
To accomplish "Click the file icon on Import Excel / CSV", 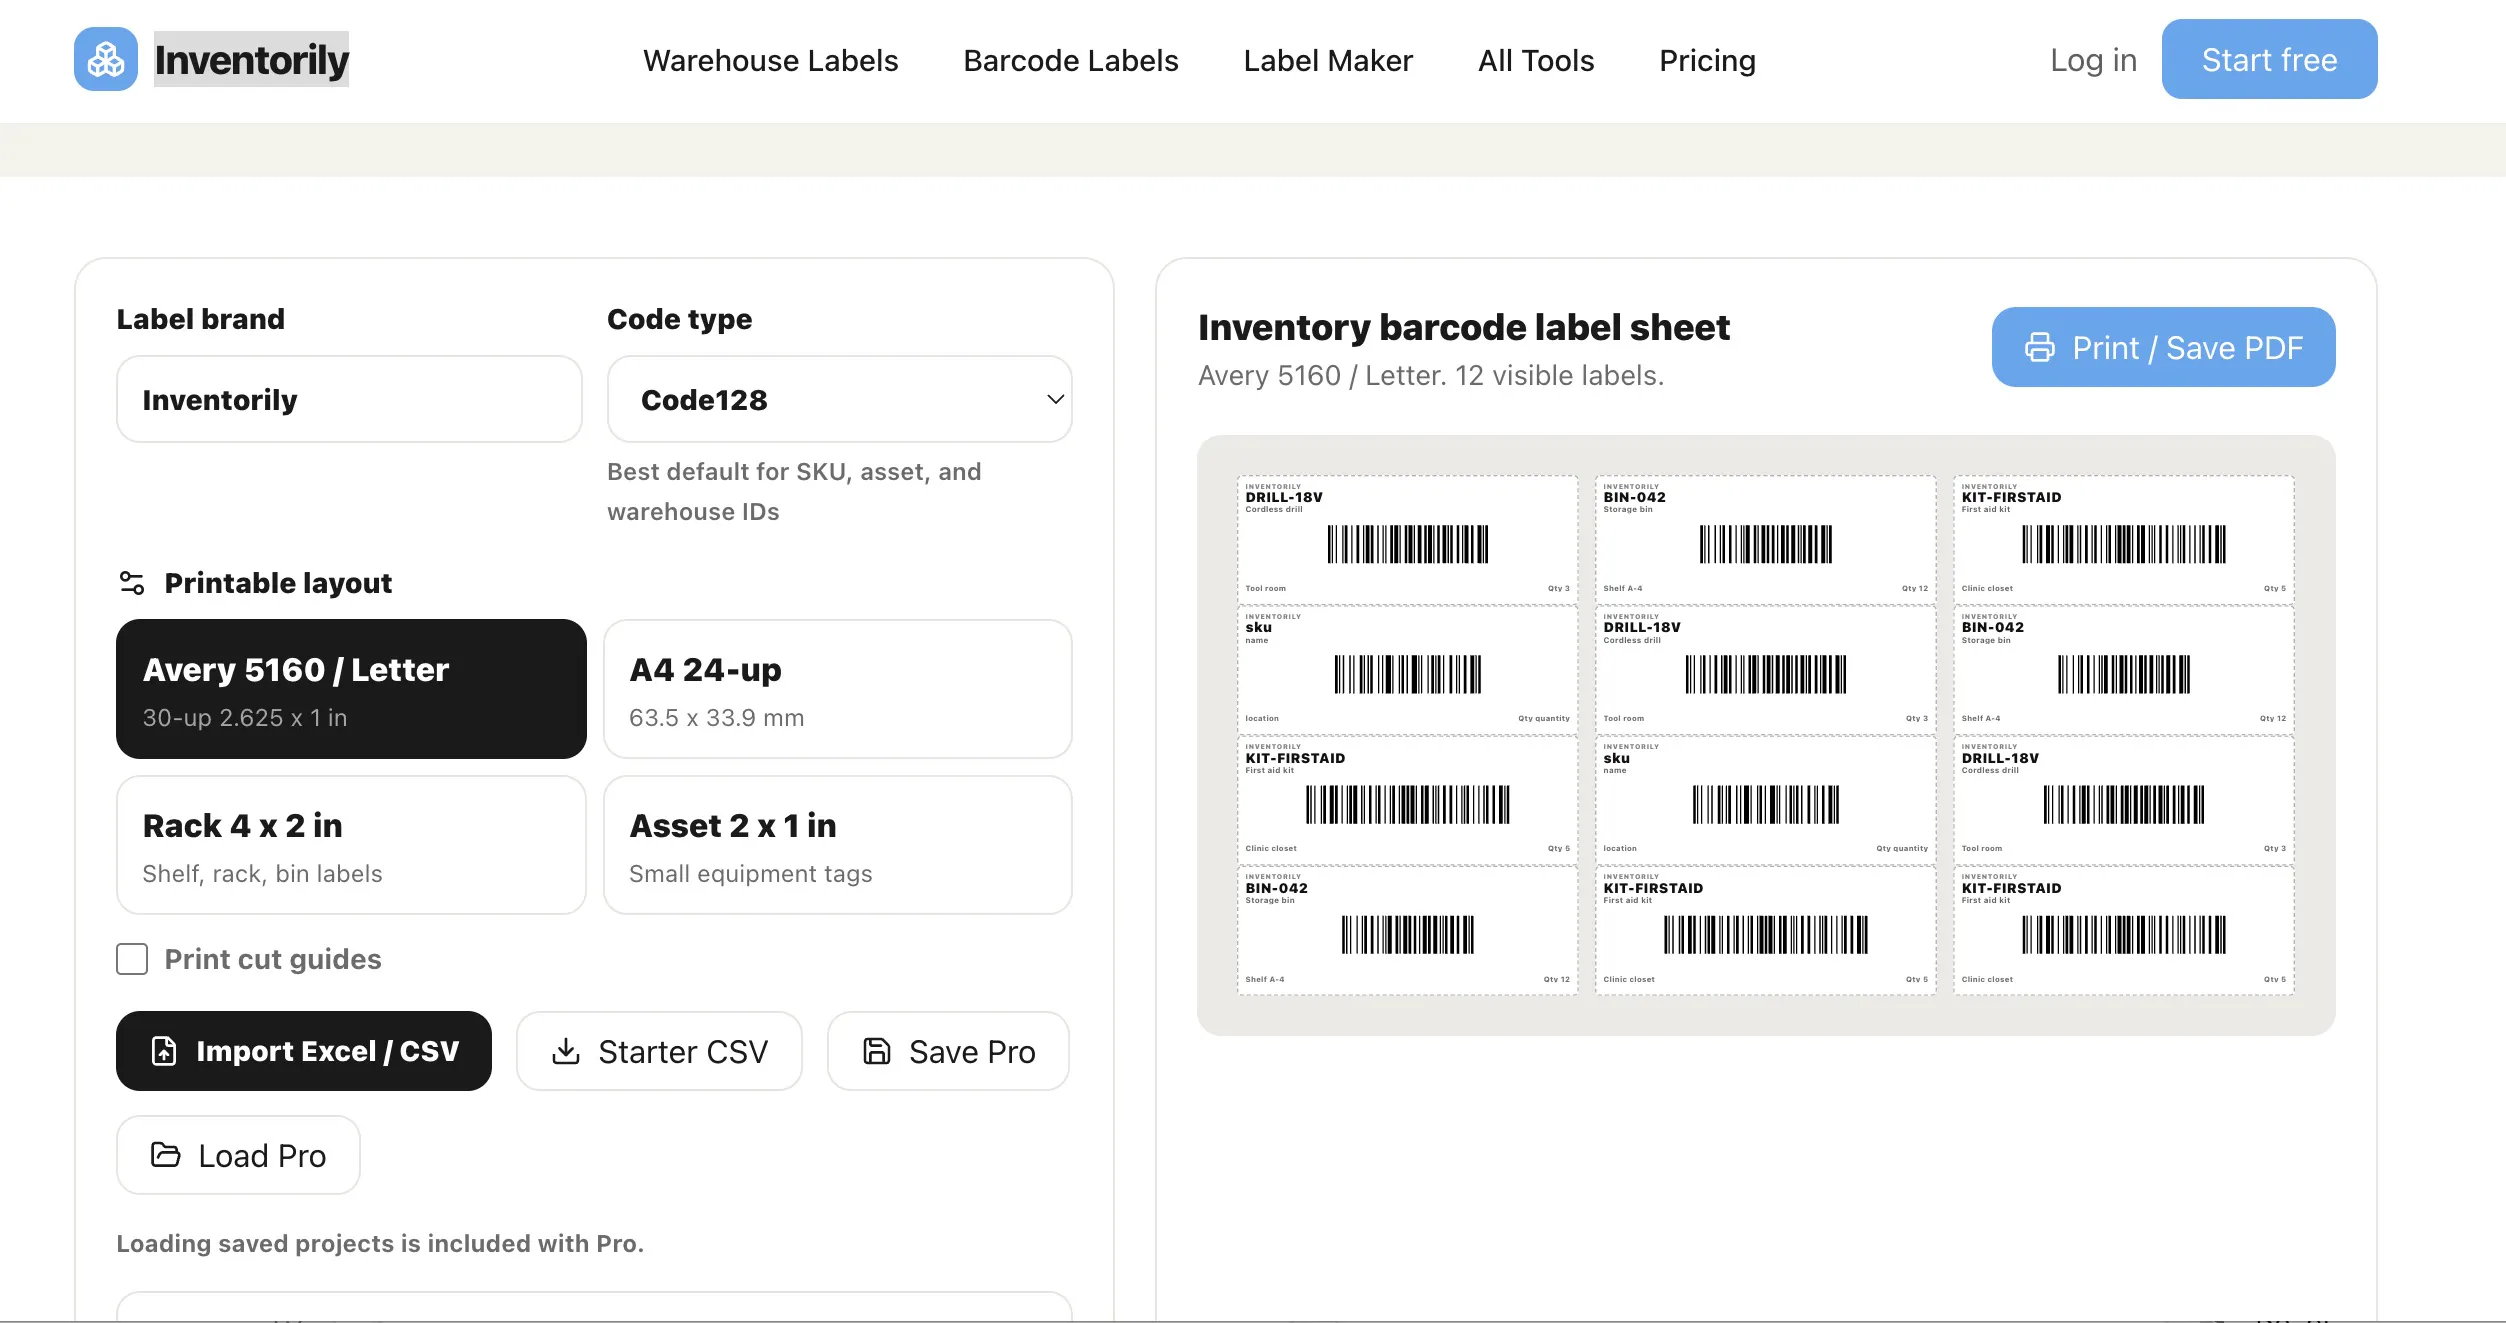I will pos(164,1051).
